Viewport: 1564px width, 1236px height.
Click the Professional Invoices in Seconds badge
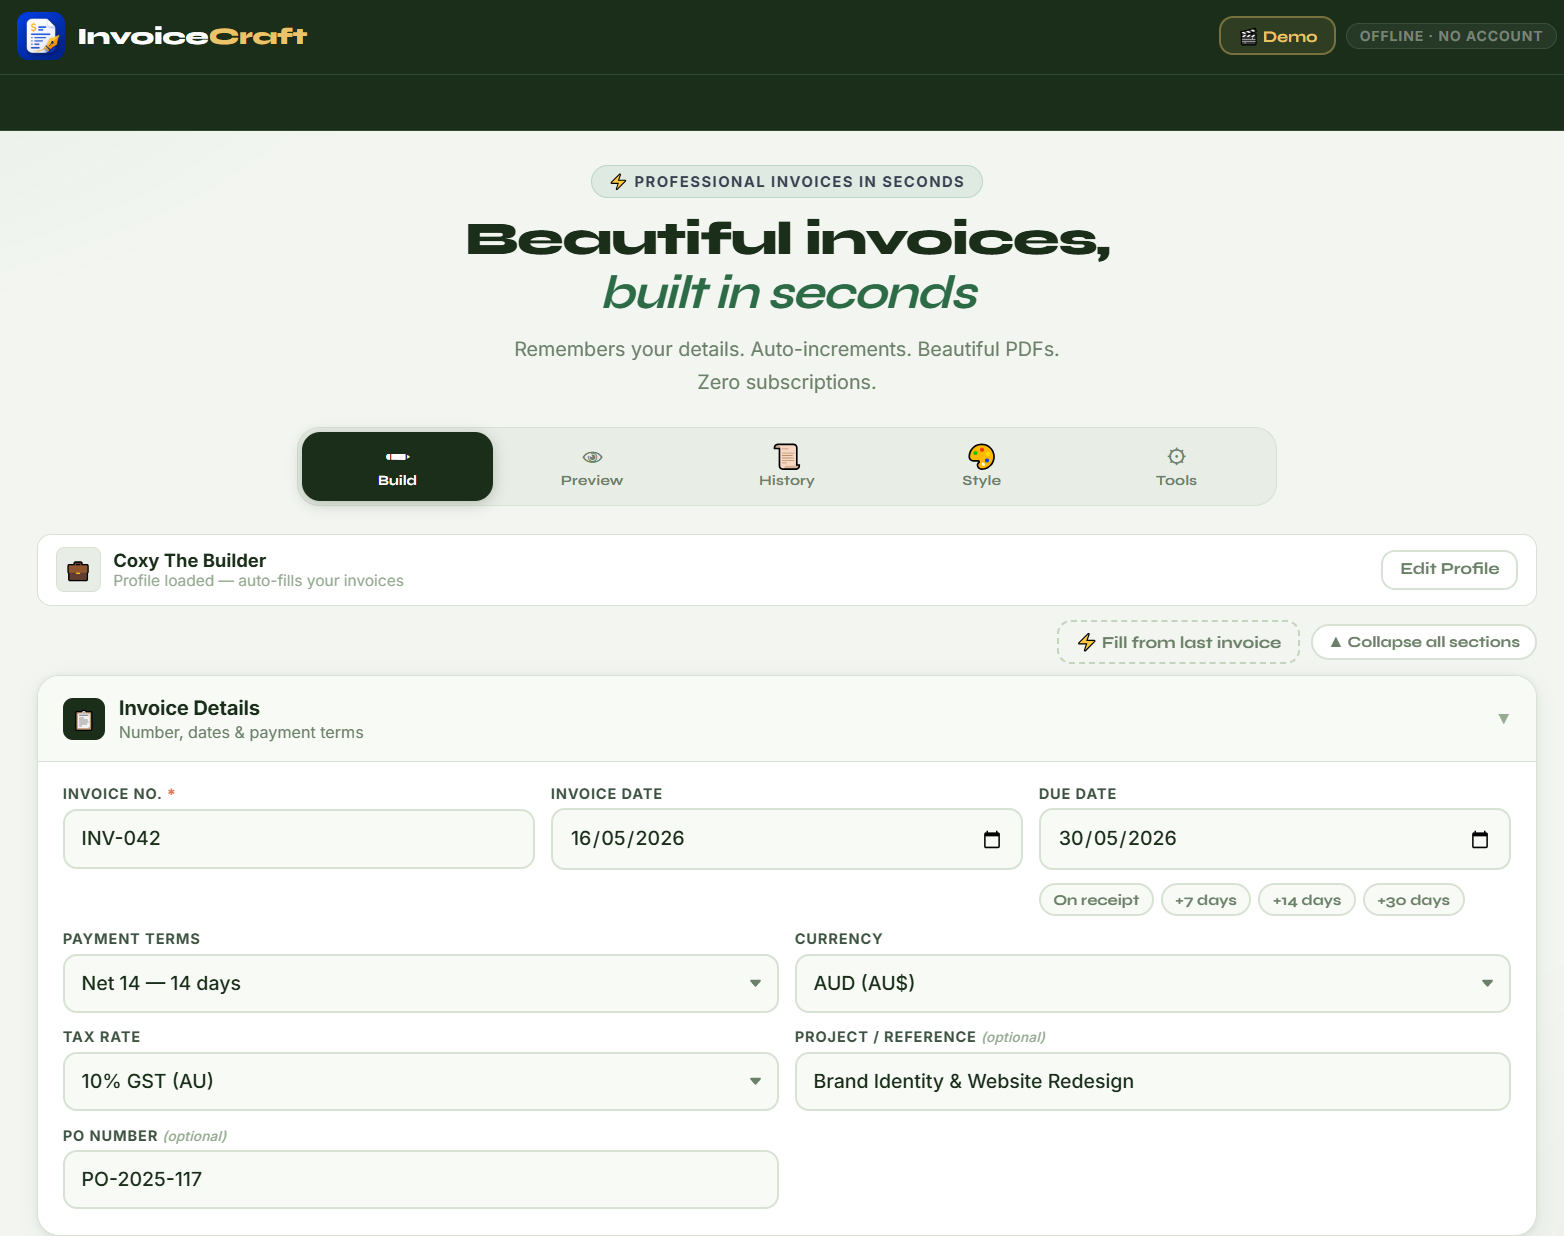787,182
